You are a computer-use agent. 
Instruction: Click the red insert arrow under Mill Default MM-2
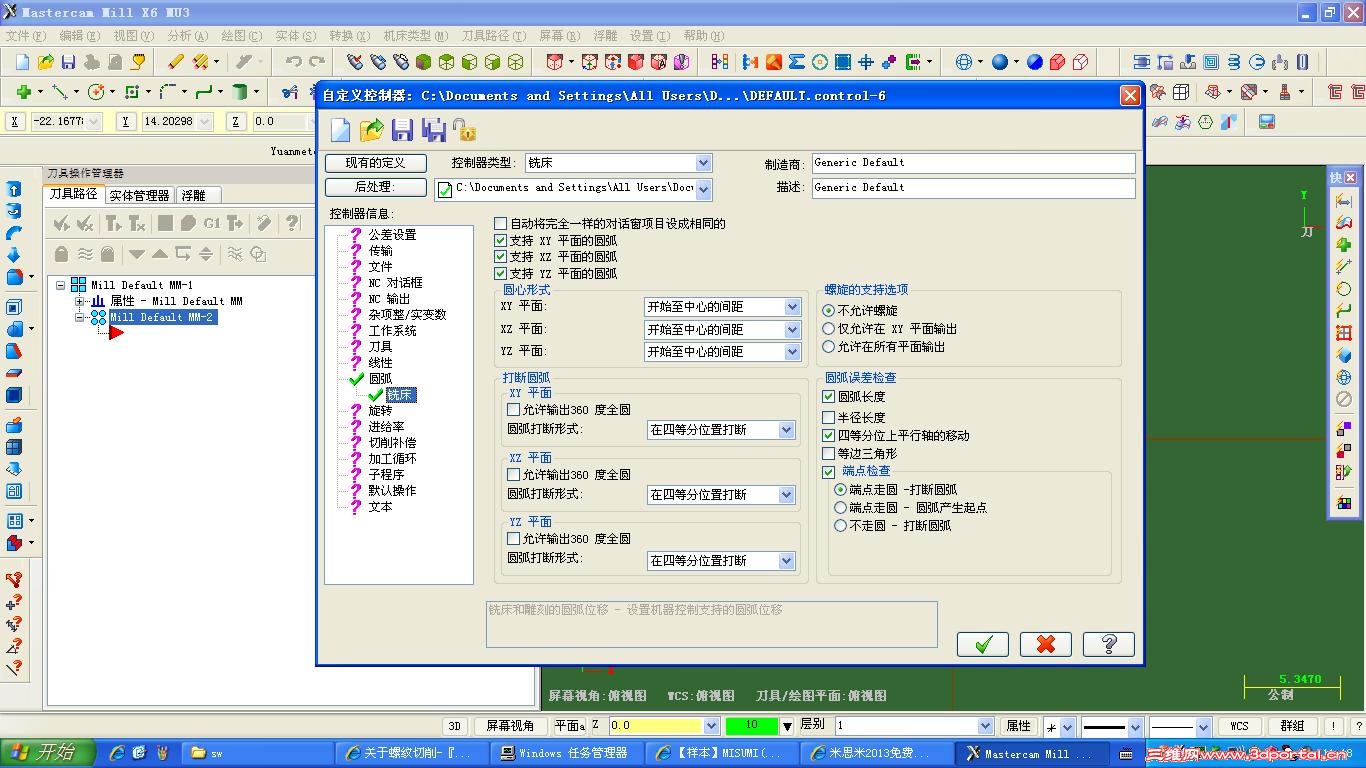[x=116, y=333]
